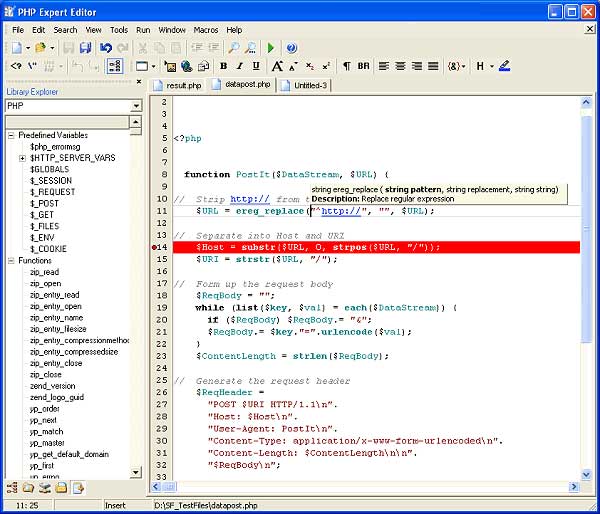Viewport: 600px width, 514px height.
Task: Click the form window icon
Action: coord(142,66)
